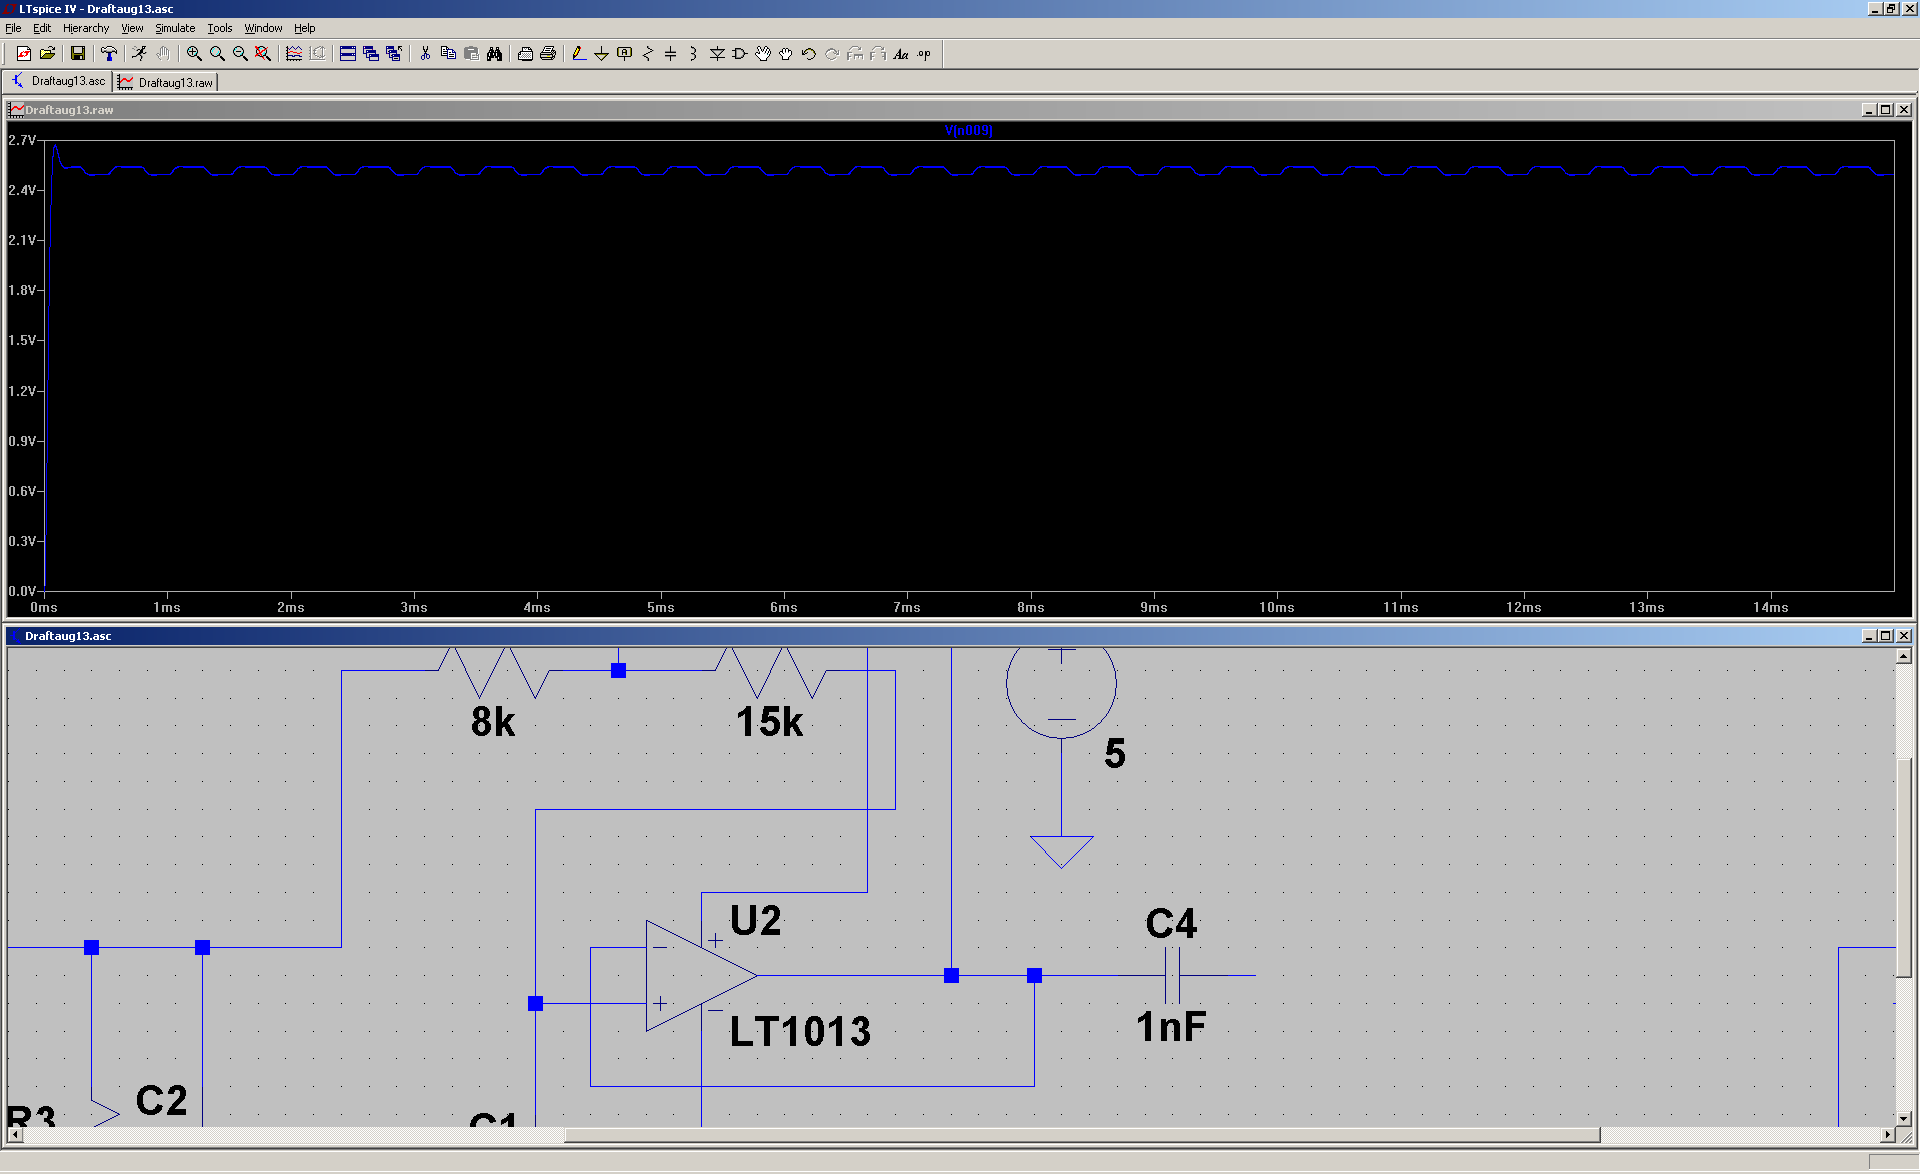This screenshot has height=1174, width=1920.
Task: Click the Save diskette icon
Action: [x=78, y=54]
